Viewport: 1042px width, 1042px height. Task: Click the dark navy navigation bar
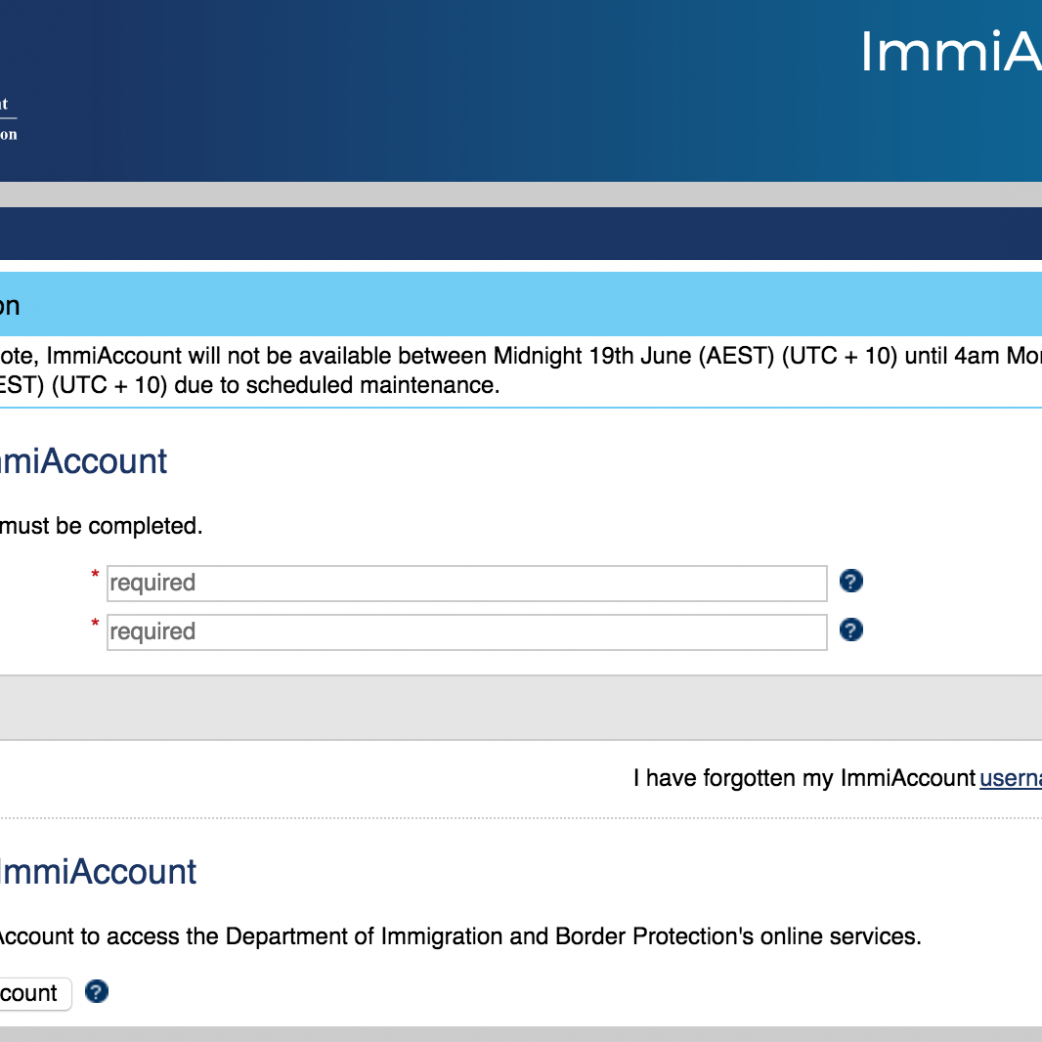pyautogui.click(x=520, y=233)
